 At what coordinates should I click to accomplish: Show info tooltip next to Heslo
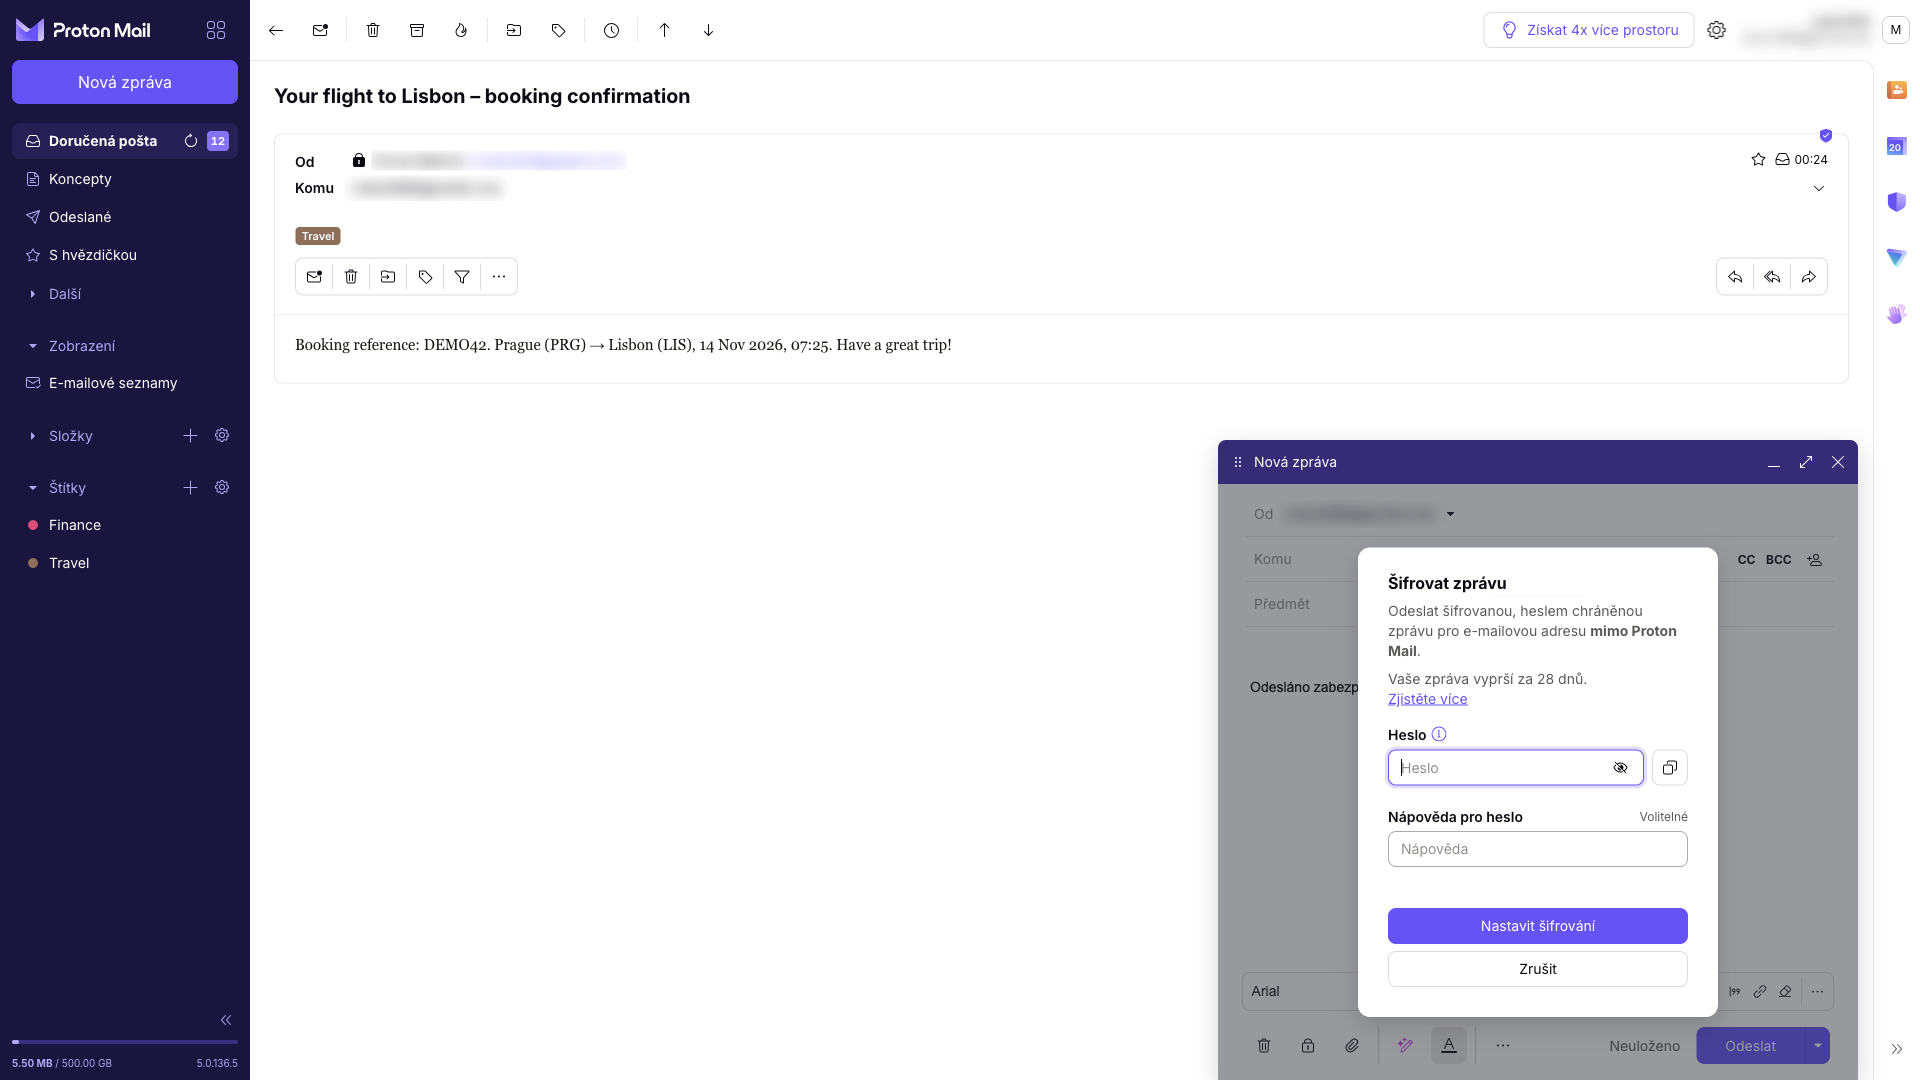pos(1439,734)
